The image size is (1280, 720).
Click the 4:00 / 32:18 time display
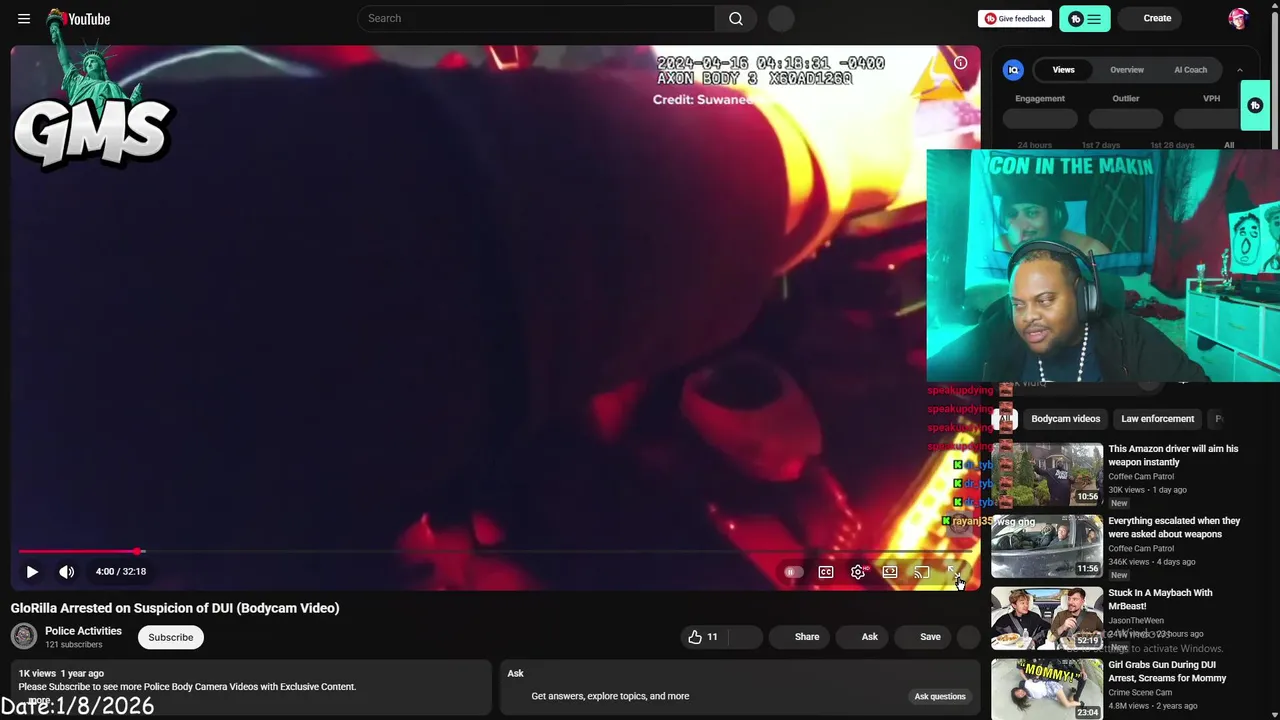pyautogui.click(x=121, y=572)
